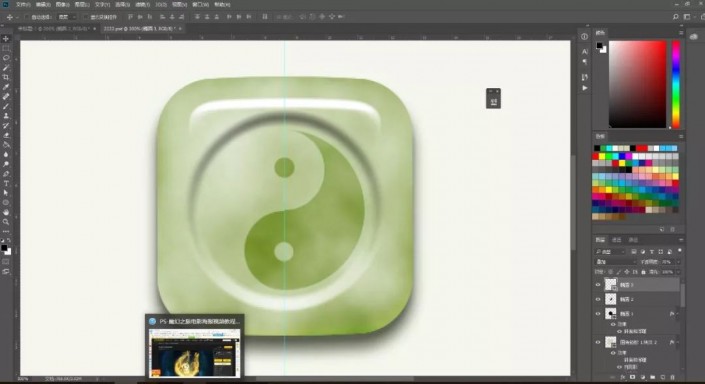
Task: Click the taskbar preview thumbnail popup
Action: pyautogui.click(x=195, y=346)
